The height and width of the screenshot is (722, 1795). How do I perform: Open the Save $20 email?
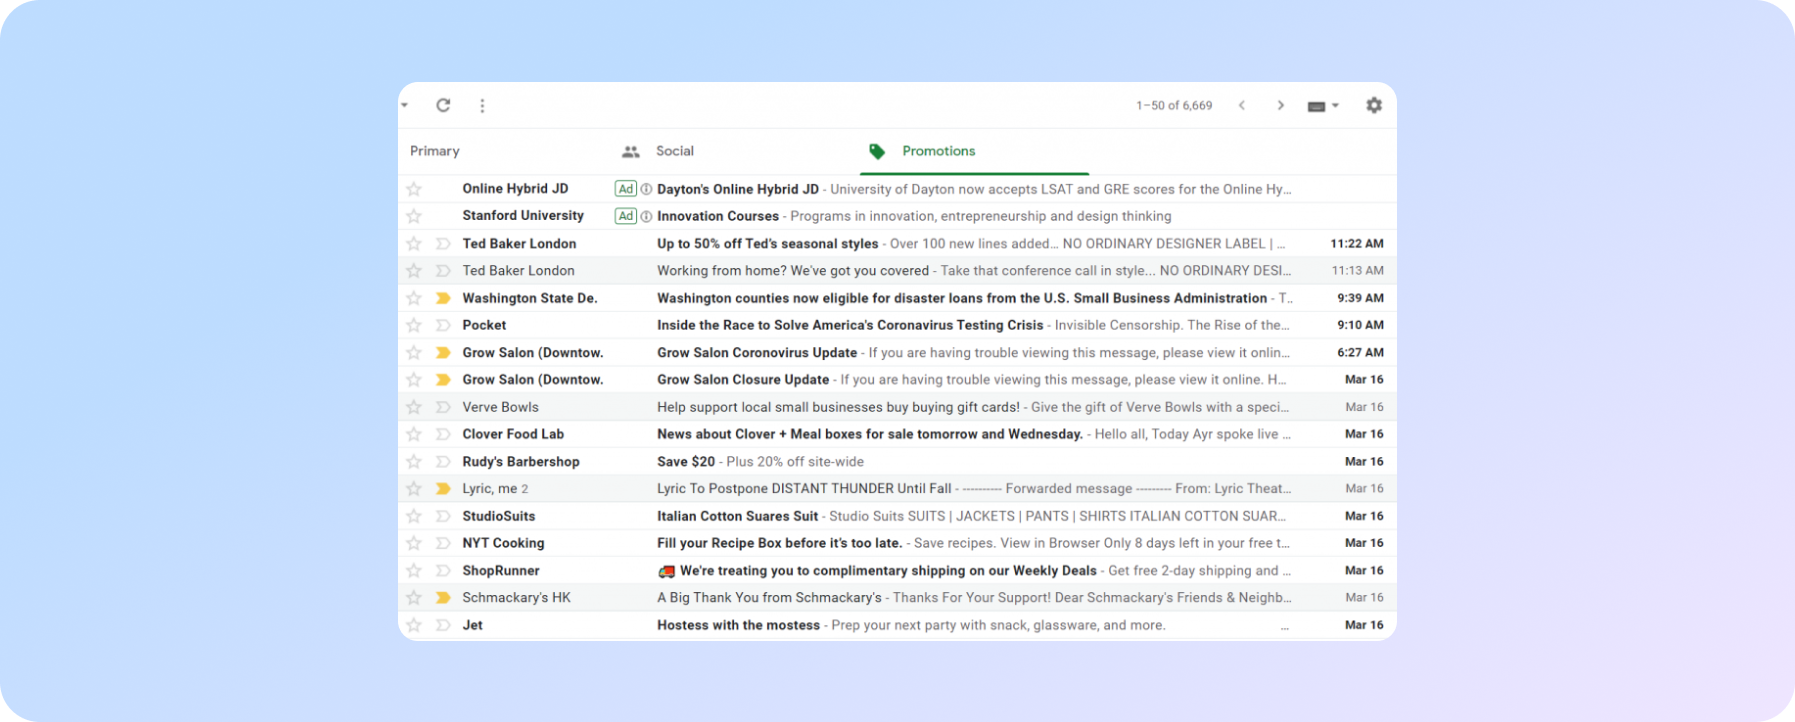(897, 461)
